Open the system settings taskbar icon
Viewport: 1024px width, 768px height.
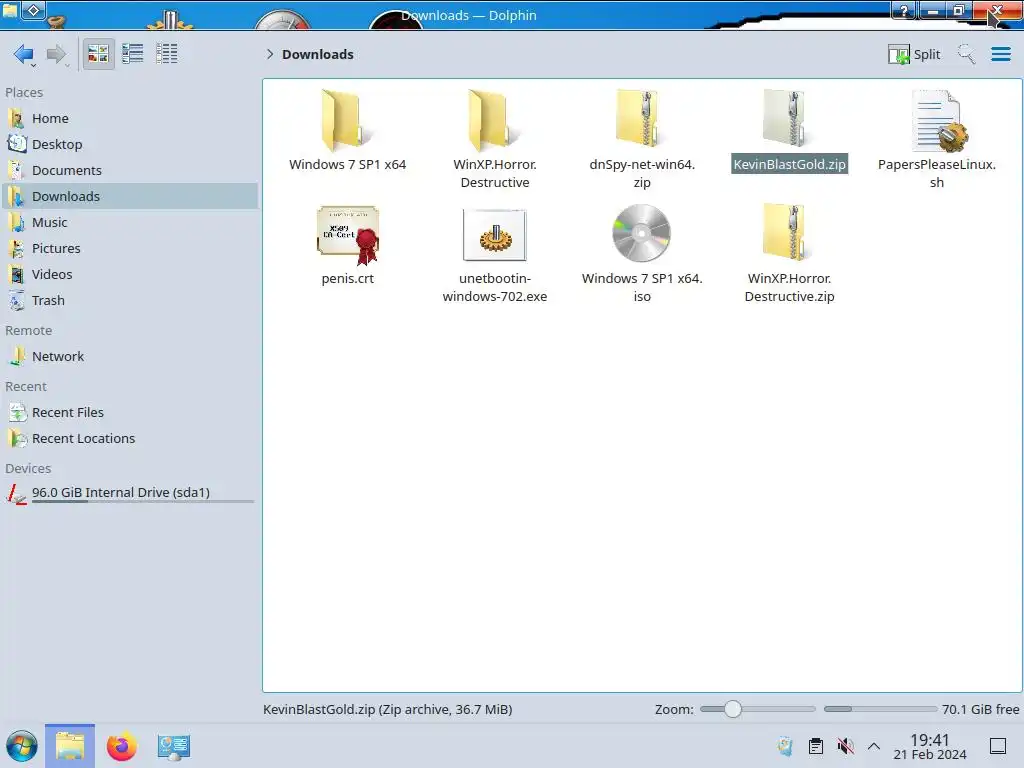173,746
